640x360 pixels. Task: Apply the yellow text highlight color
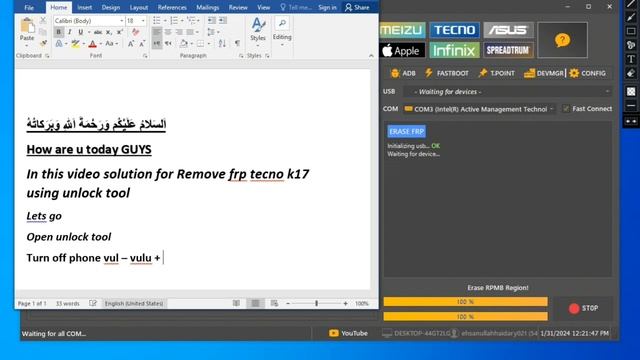pos(75,44)
